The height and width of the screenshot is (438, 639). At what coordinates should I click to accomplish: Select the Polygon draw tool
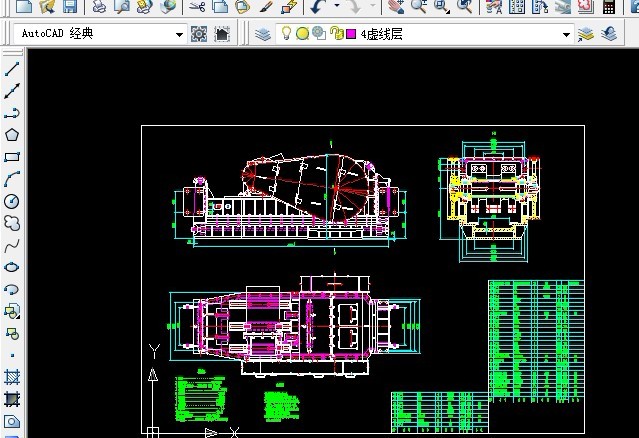12,135
